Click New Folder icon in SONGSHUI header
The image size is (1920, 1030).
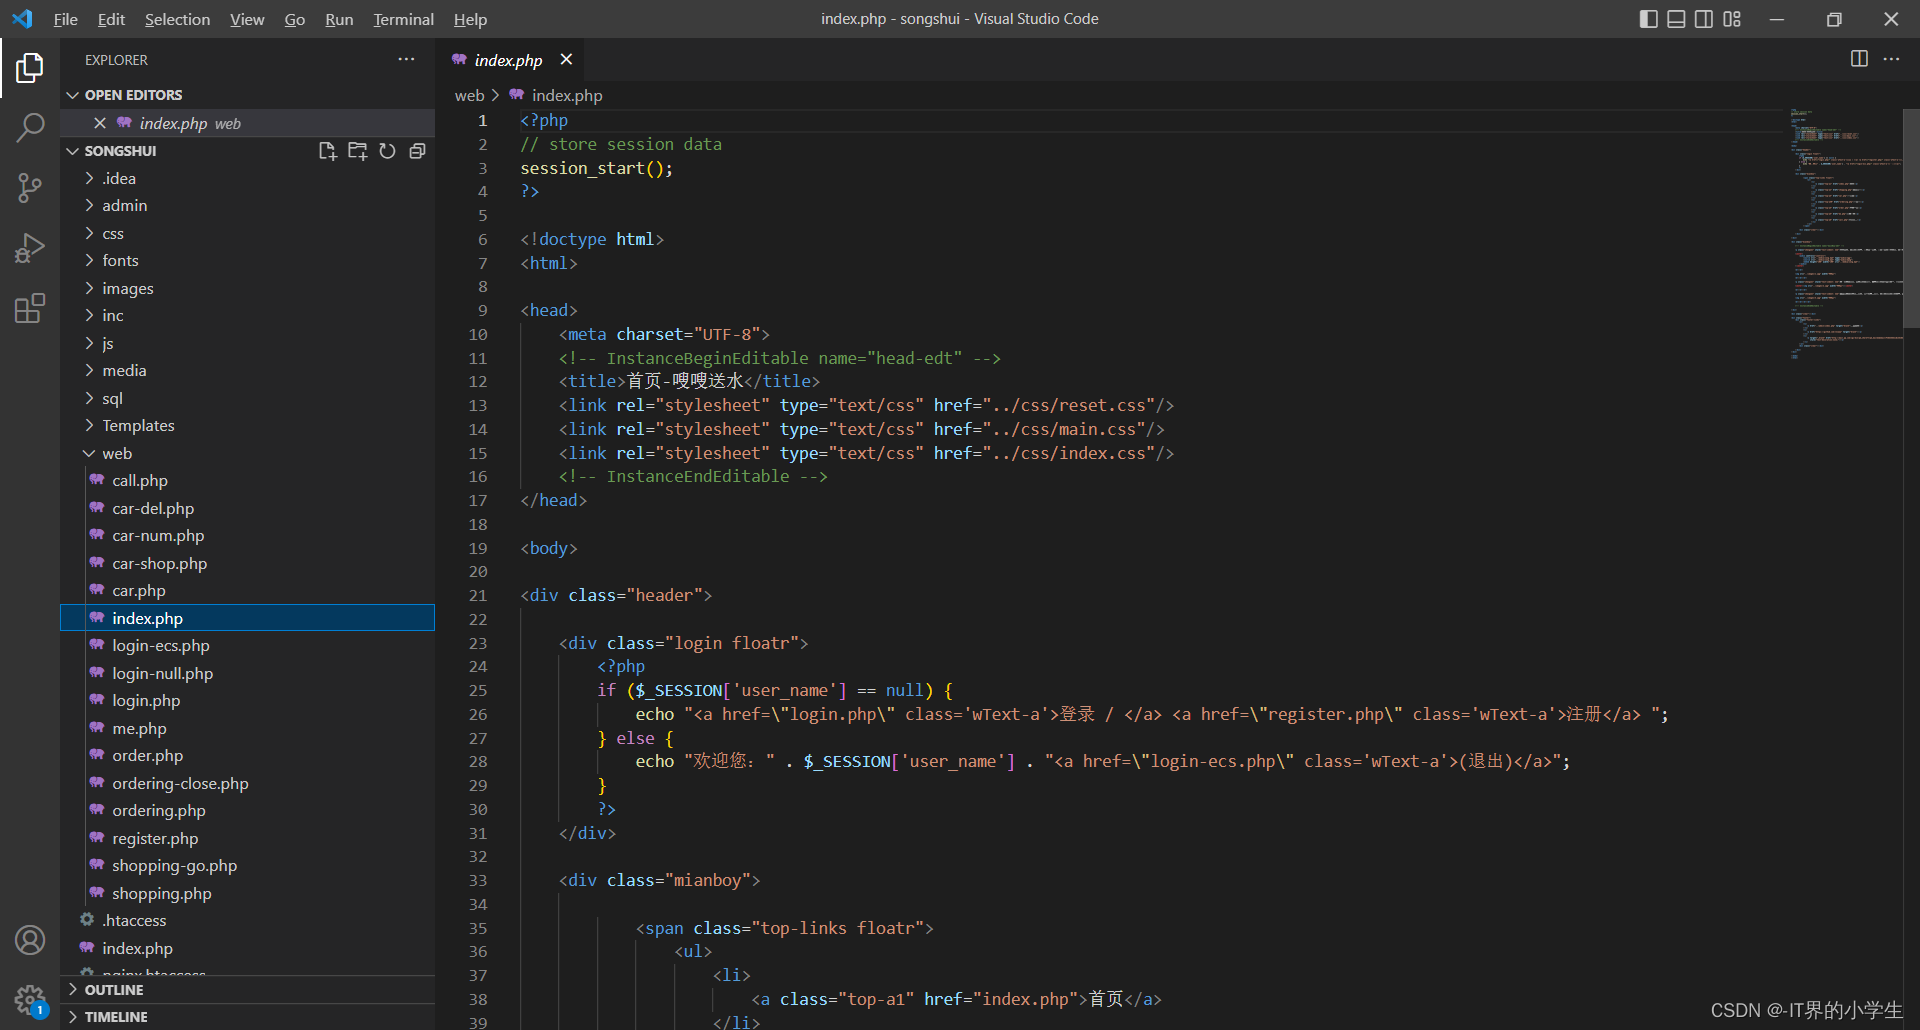tap(357, 151)
